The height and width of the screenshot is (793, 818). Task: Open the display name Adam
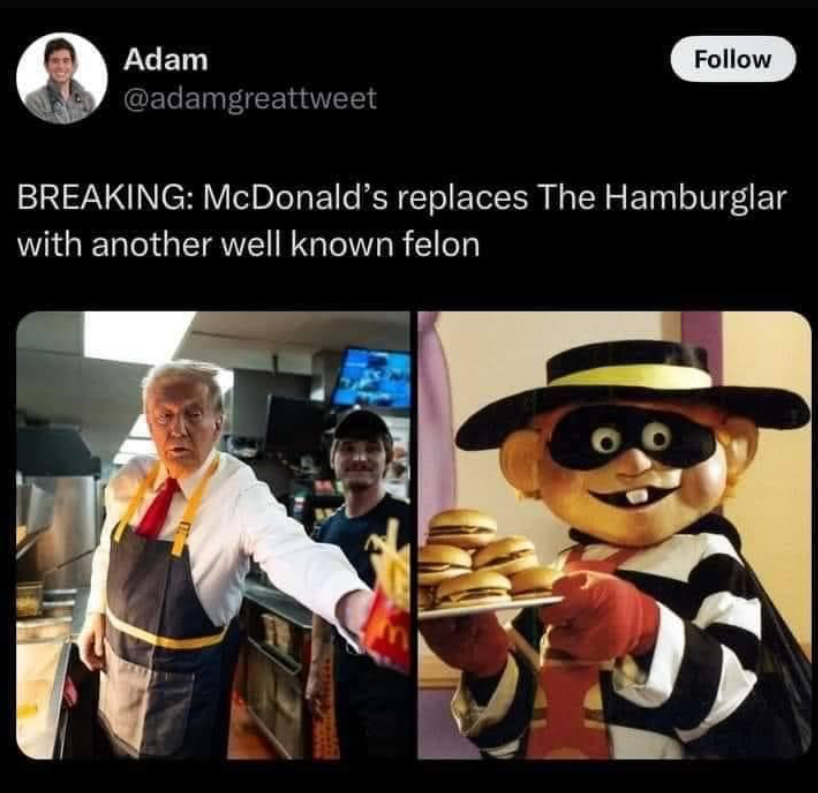pyautogui.click(x=166, y=59)
